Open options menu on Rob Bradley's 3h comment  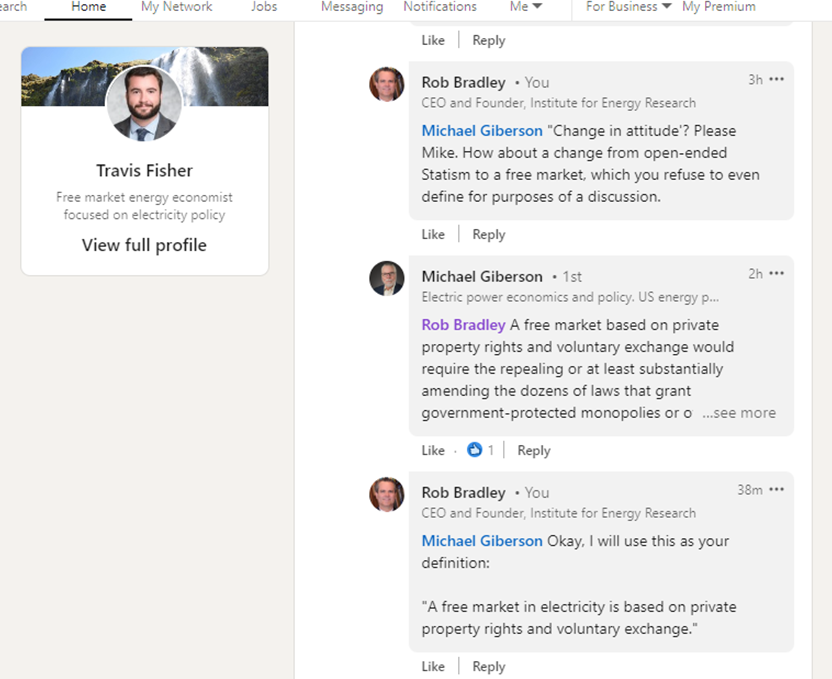click(776, 80)
